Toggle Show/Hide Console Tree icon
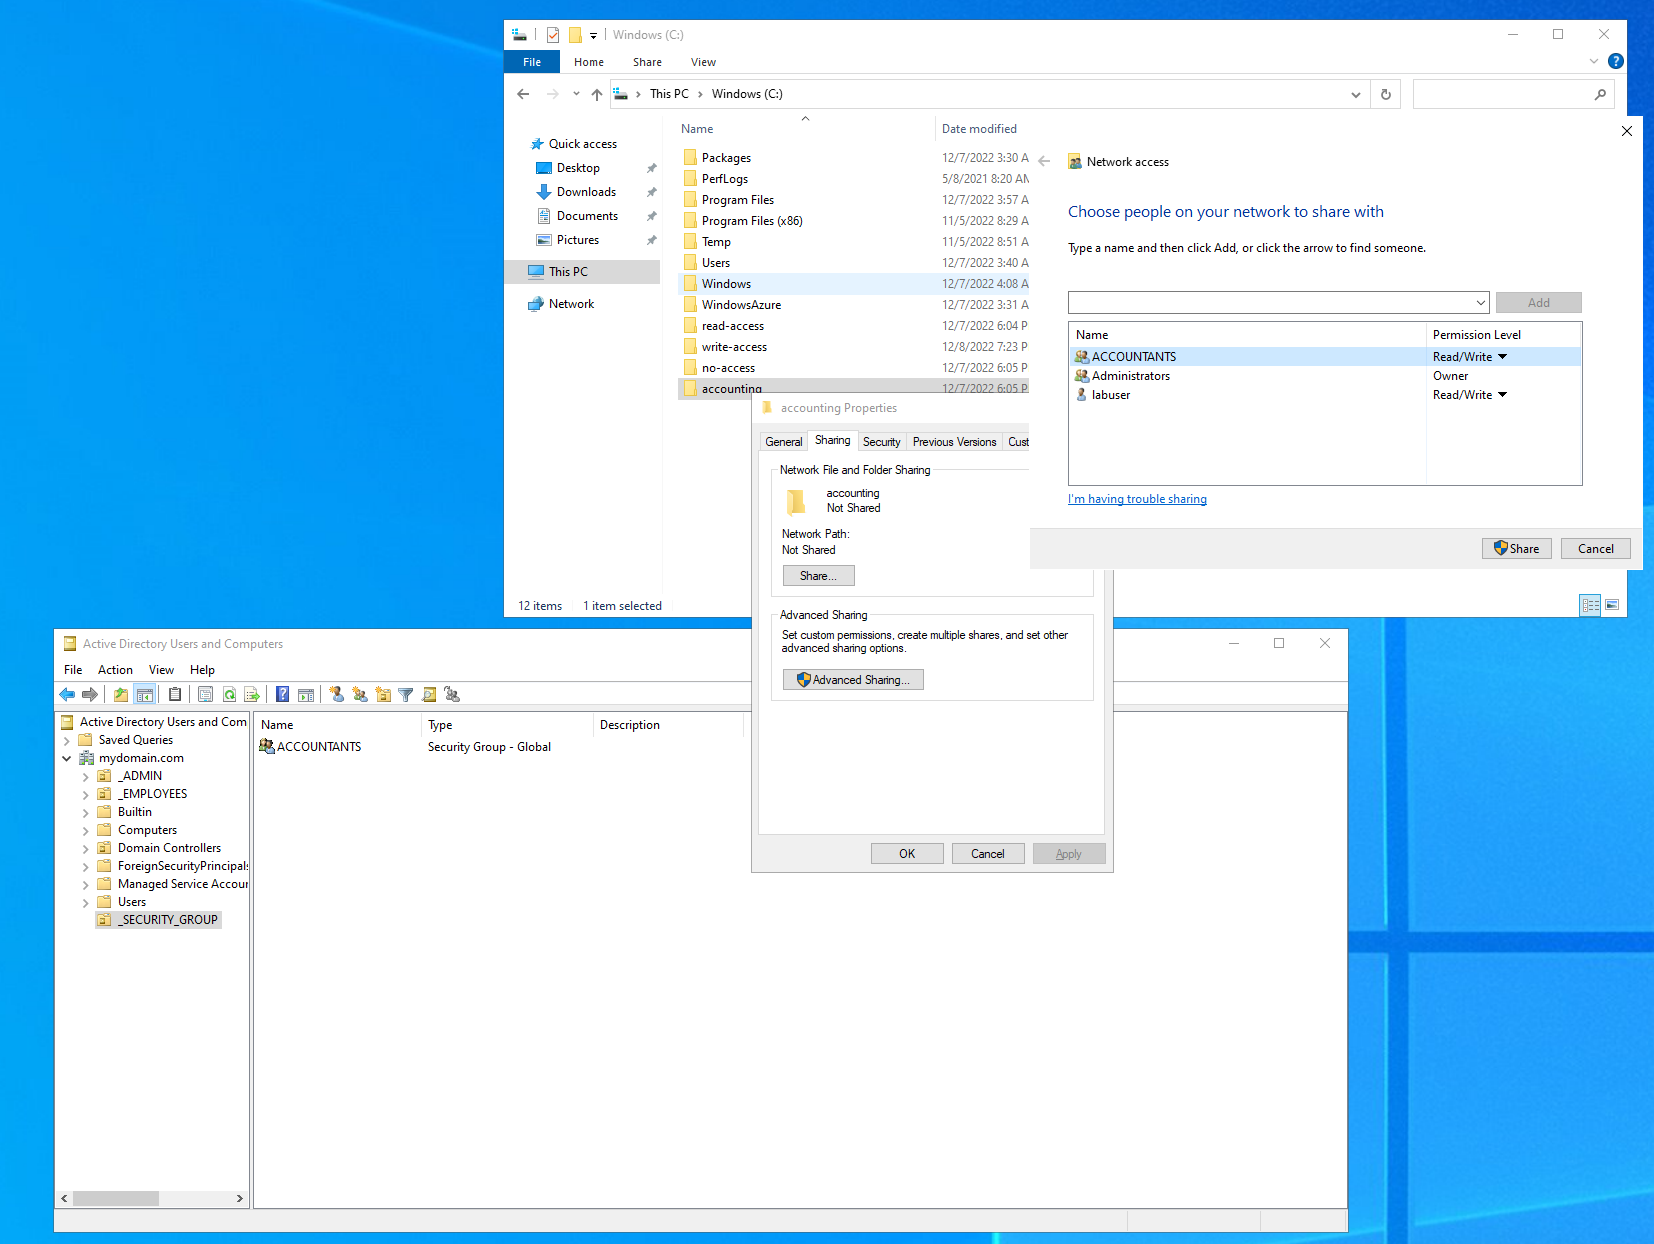This screenshot has width=1654, height=1244. click(144, 694)
